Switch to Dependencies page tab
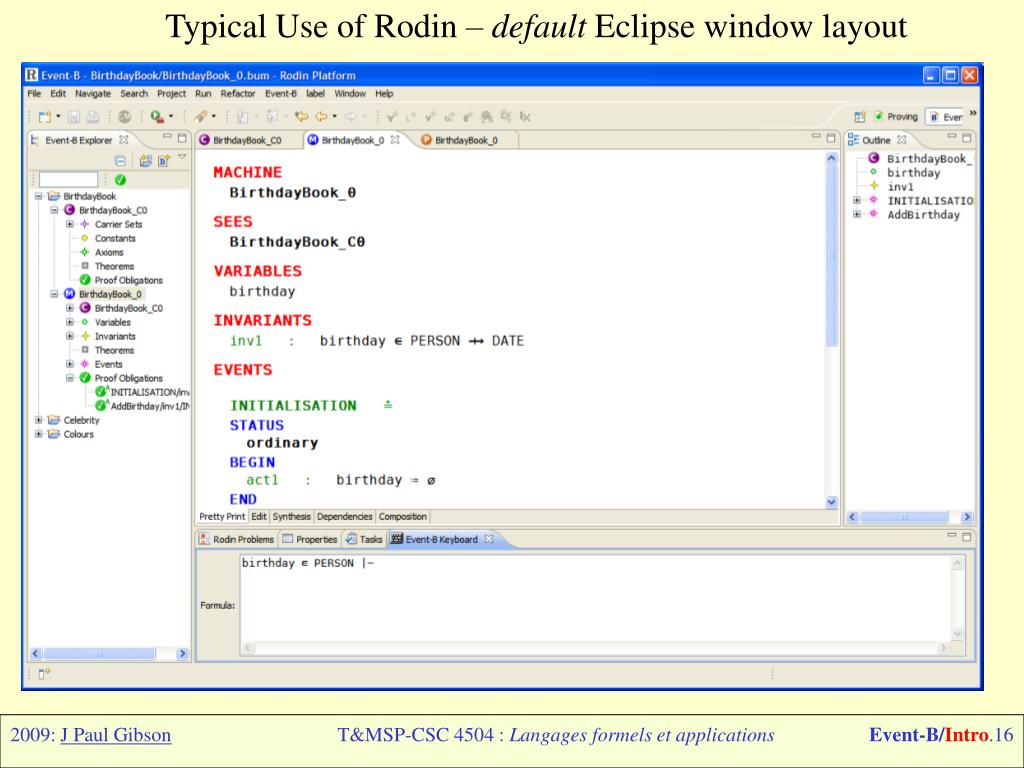The width and height of the screenshot is (1024, 768). pyautogui.click(x=344, y=517)
